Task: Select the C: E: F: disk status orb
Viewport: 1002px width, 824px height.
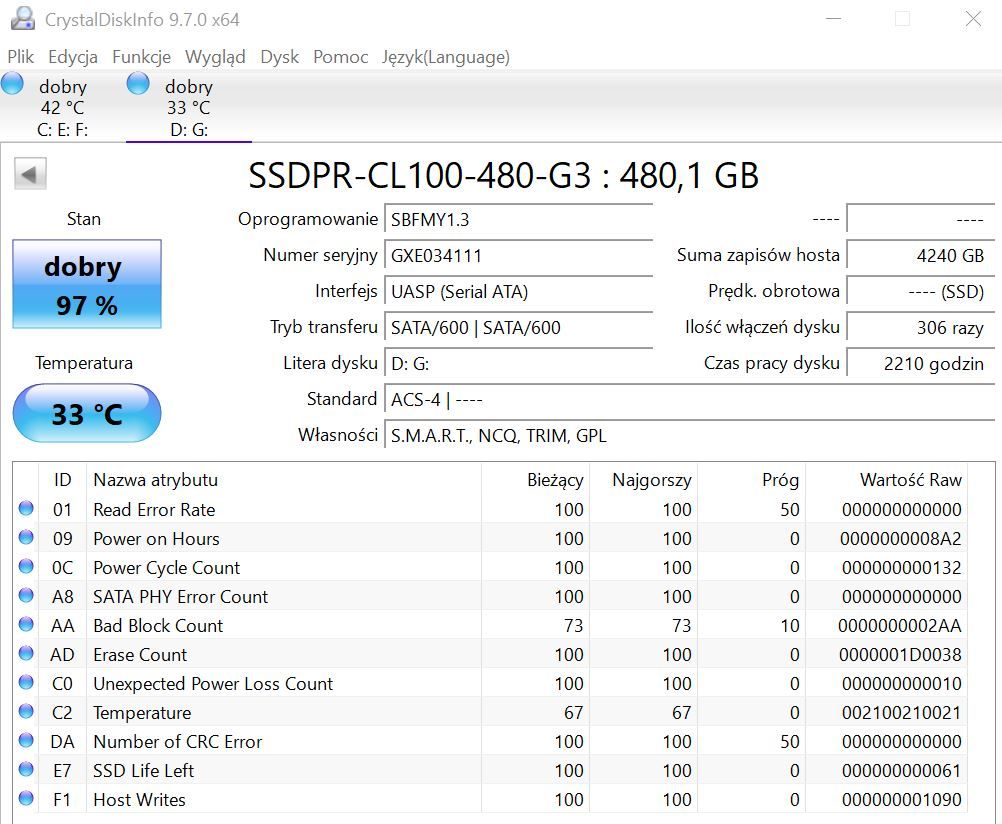Action: pyautogui.click(x=12, y=84)
